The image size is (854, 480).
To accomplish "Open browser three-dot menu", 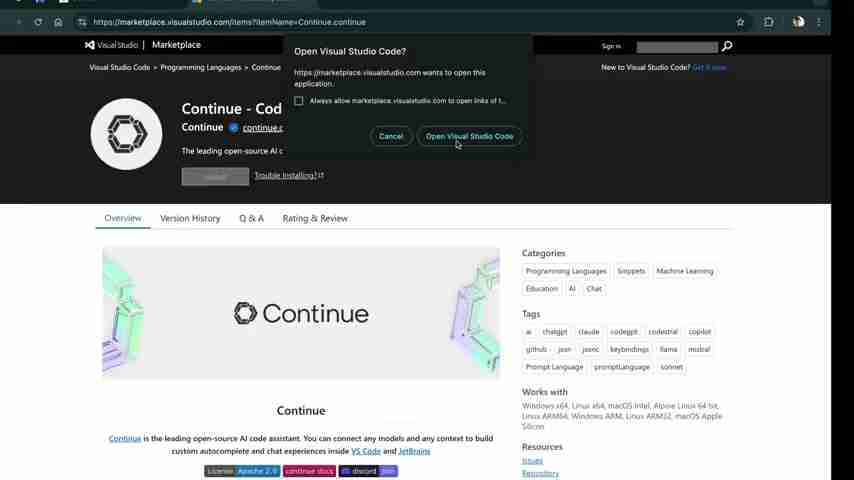I will pyautogui.click(x=819, y=22).
